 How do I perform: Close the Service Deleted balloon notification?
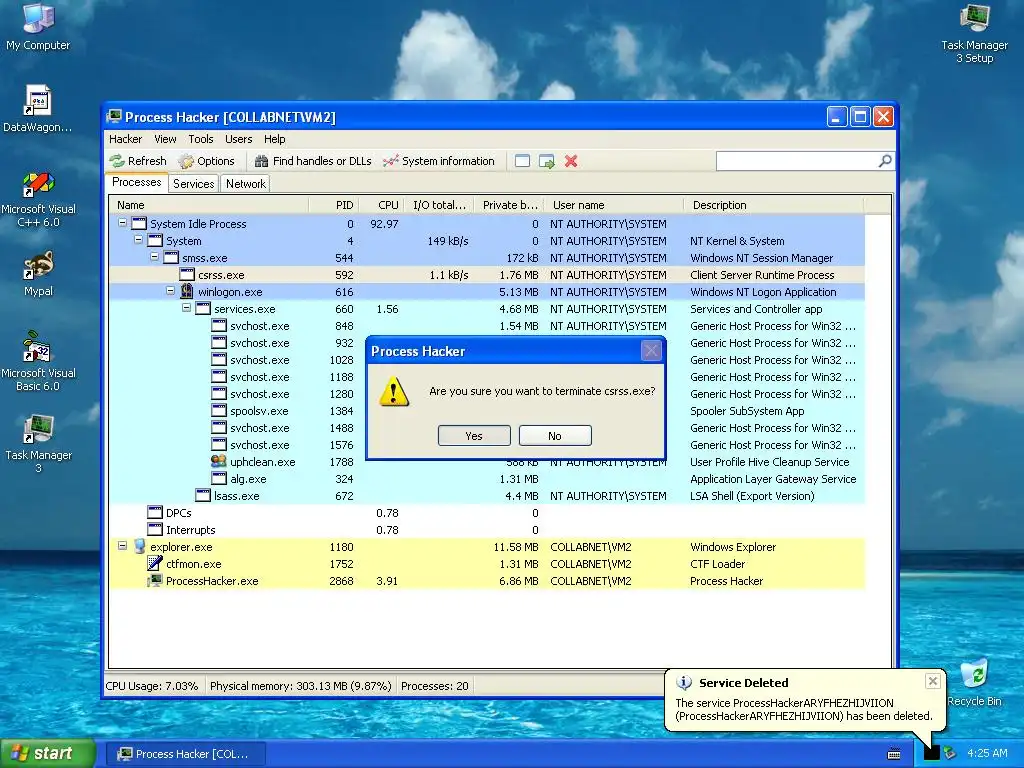coord(933,681)
